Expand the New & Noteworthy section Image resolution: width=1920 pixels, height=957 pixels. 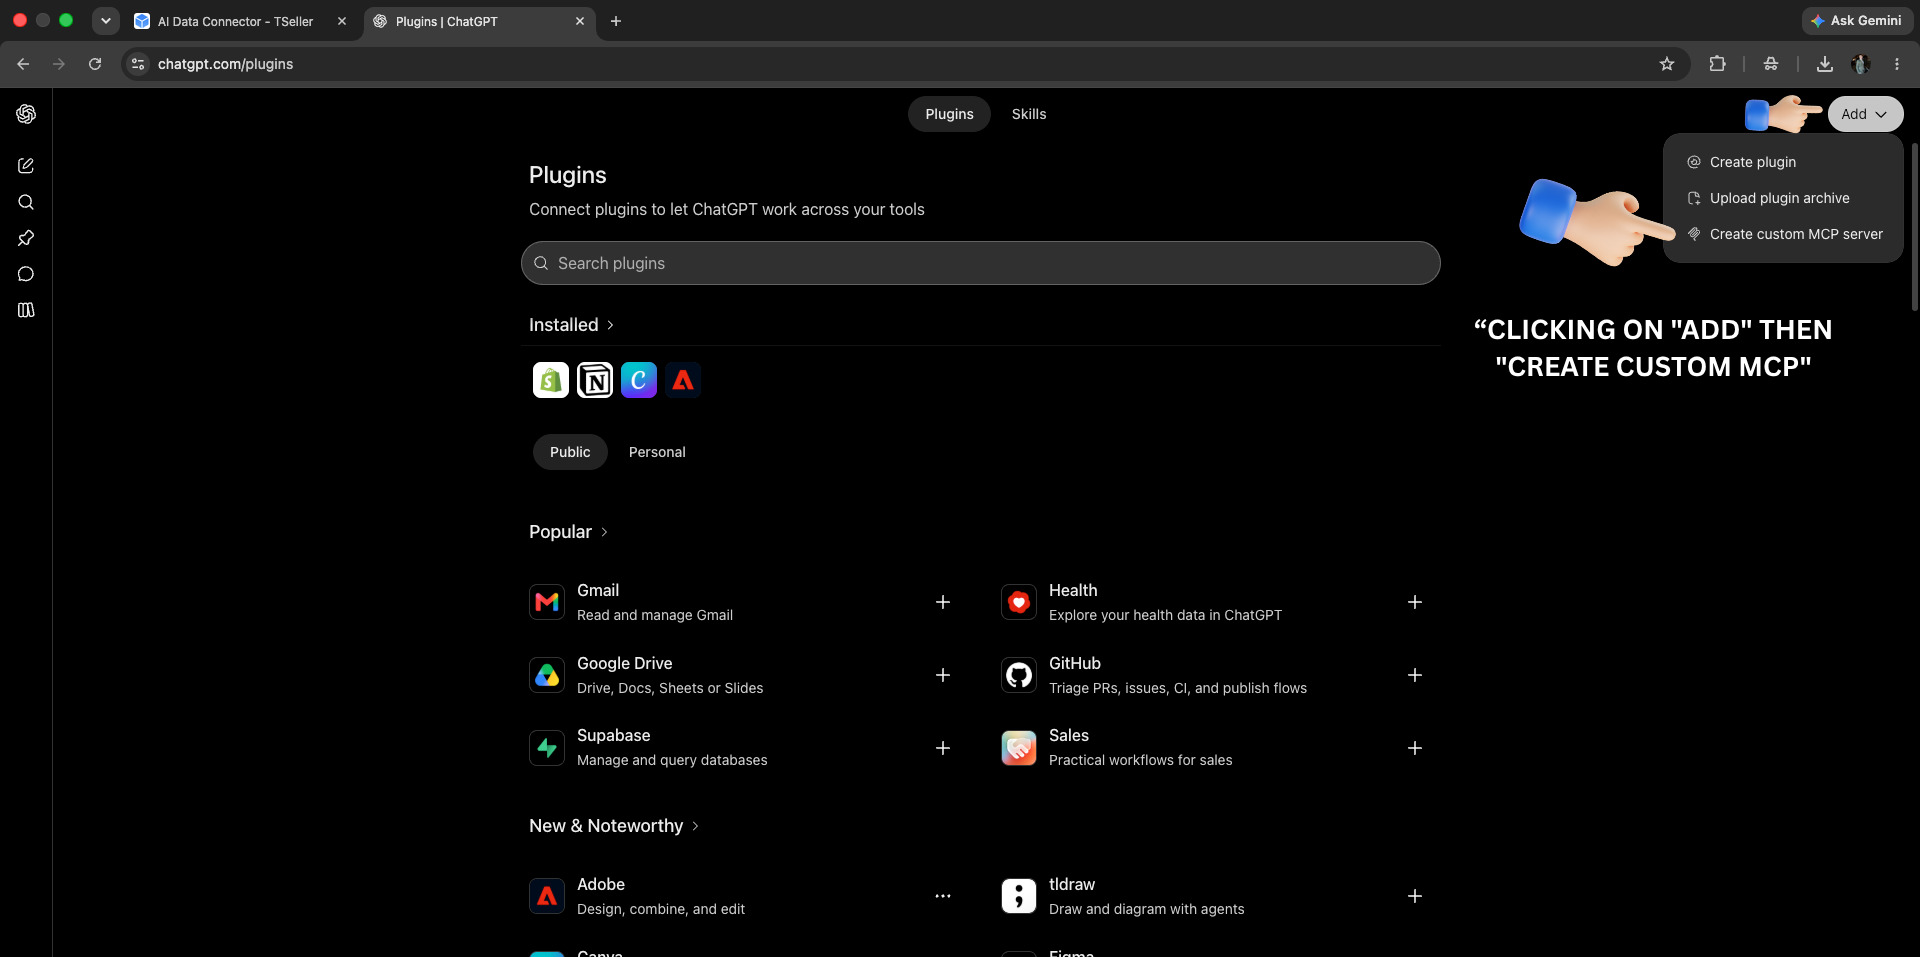tap(614, 826)
